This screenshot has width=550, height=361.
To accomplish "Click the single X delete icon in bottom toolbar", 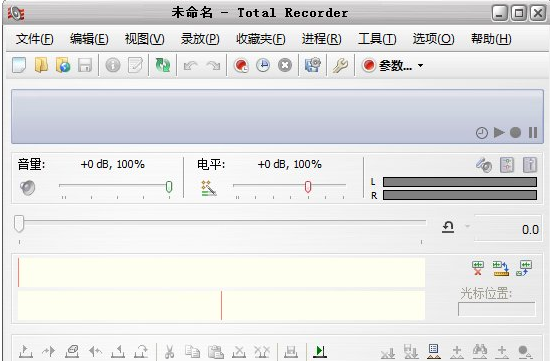I will point(239,352).
